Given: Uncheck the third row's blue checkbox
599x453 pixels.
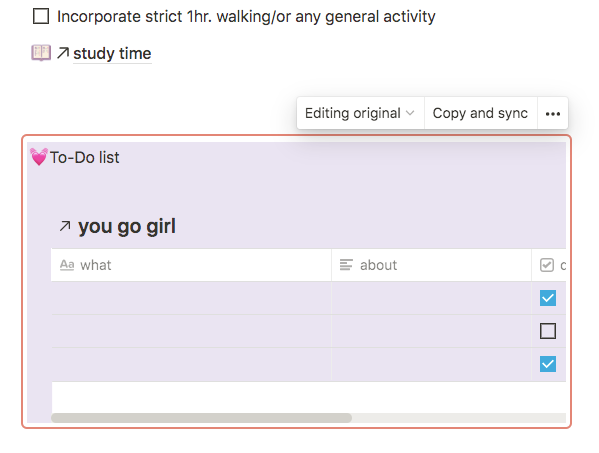Looking at the screenshot, I should click(548, 364).
